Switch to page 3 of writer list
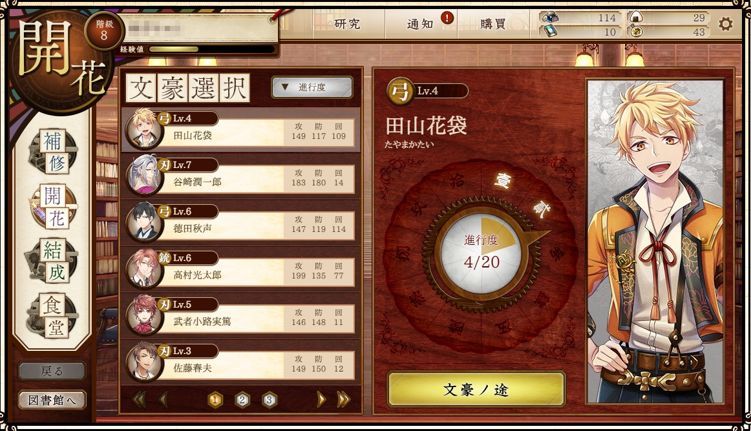 click(x=270, y=399)
